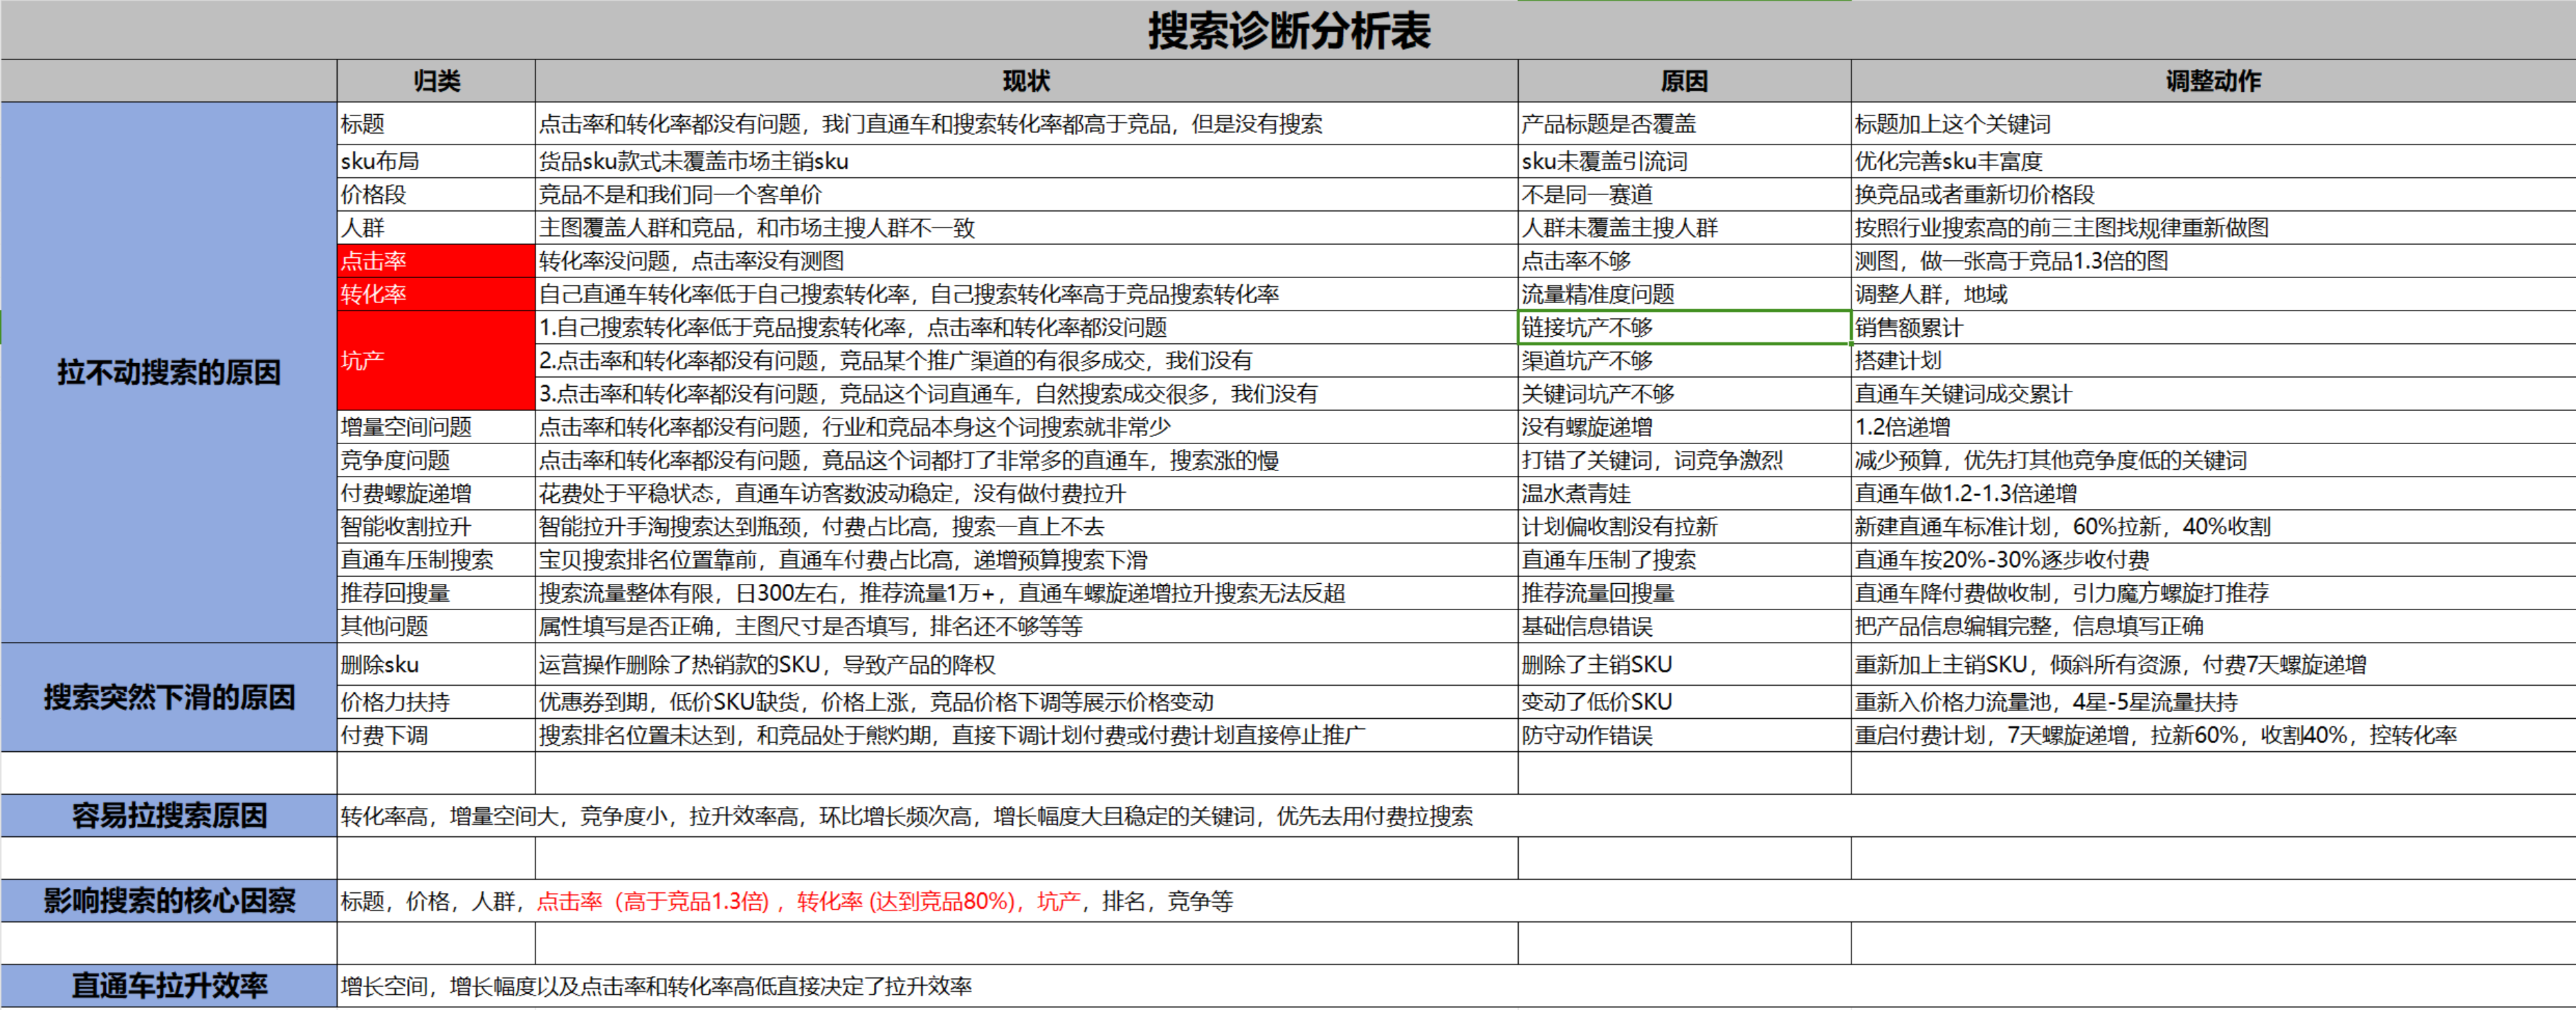Click the 调整动作 column header
Image resolution: width=2576 pixels, height=1010 pixels.
pos(2213,81)
